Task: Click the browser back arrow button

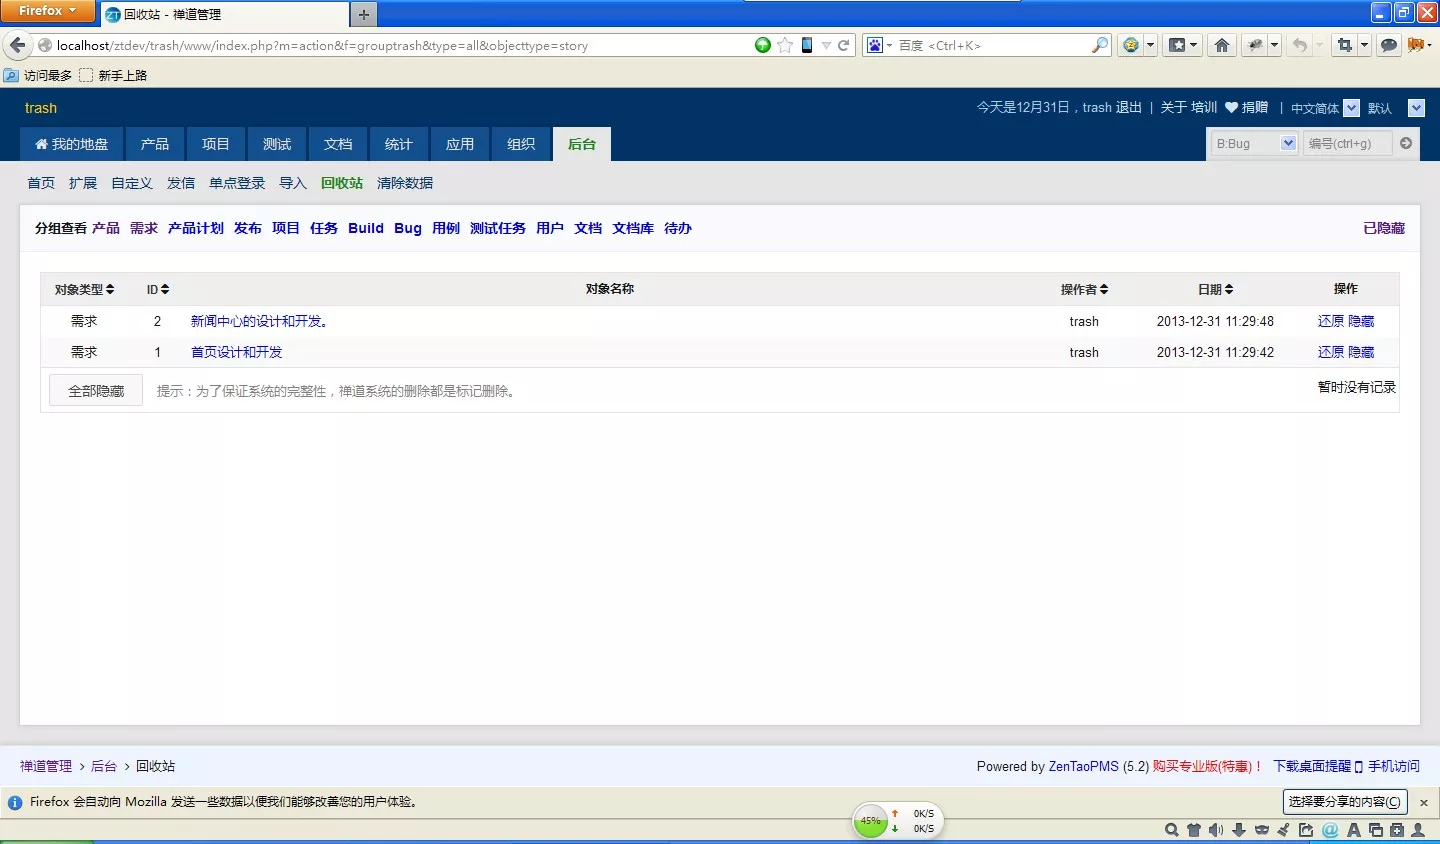Action: (17, 45)
